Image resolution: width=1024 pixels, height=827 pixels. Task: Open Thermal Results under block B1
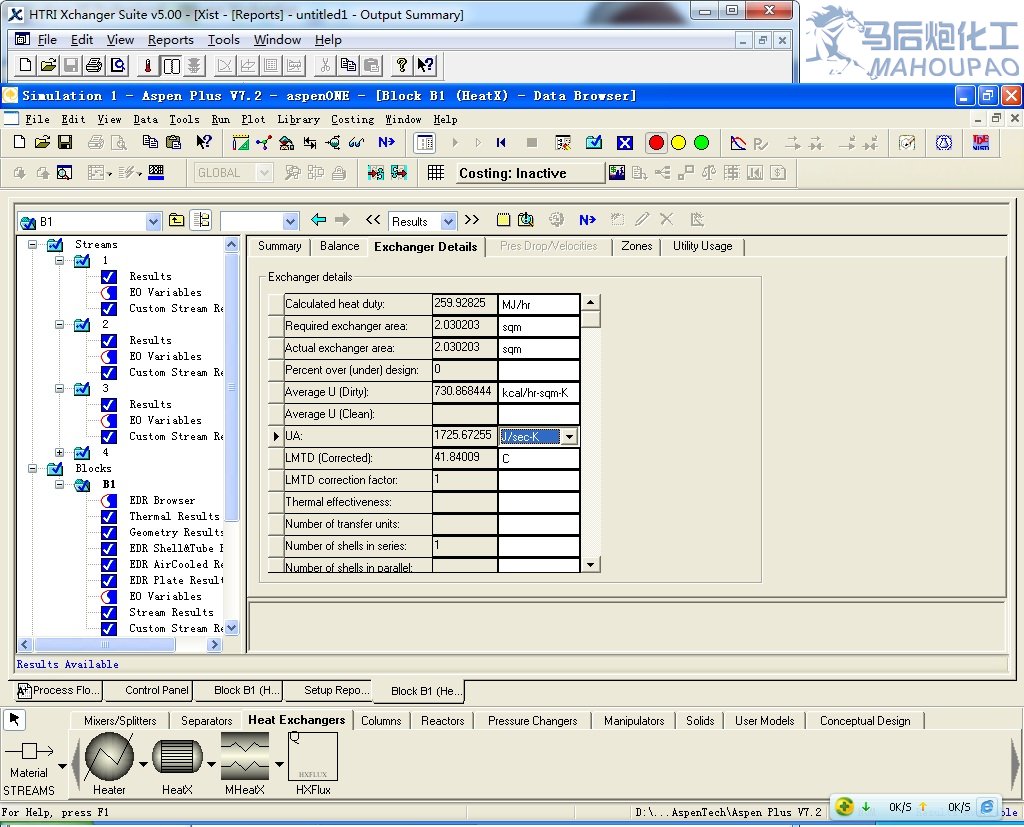coord(174,517)
